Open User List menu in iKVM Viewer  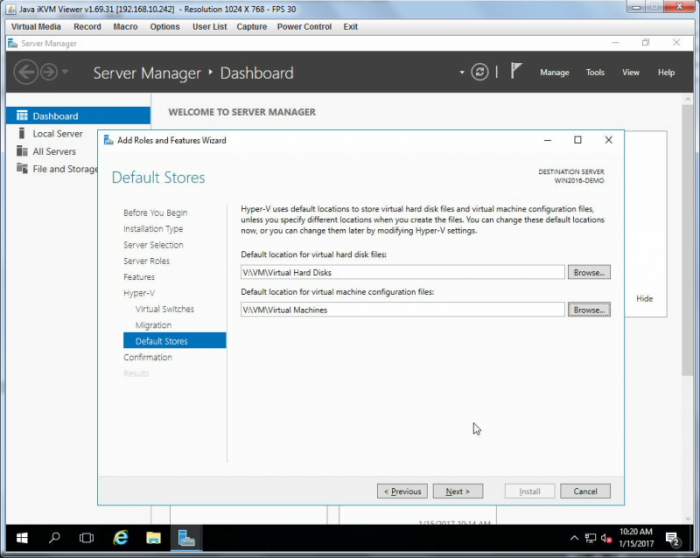coord(209,27)
